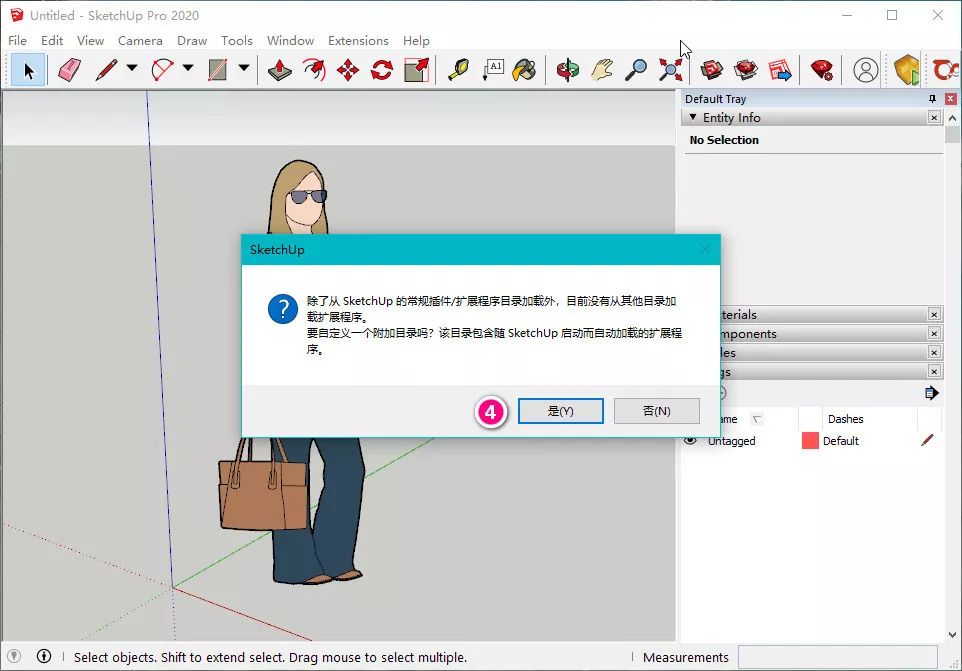Click the tray scrollbar up arrow

click(x=952, y=118)
